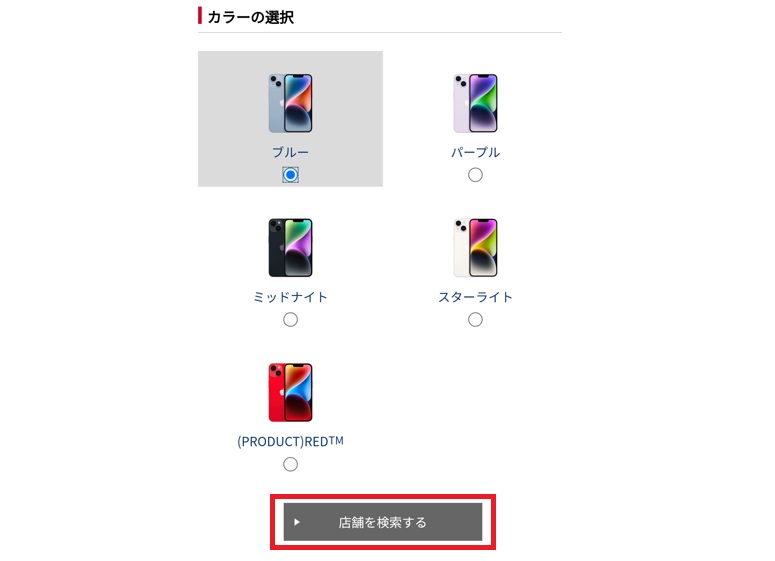Click the スターライト color label
Screen dimensions: 775x561
[475, 297]
